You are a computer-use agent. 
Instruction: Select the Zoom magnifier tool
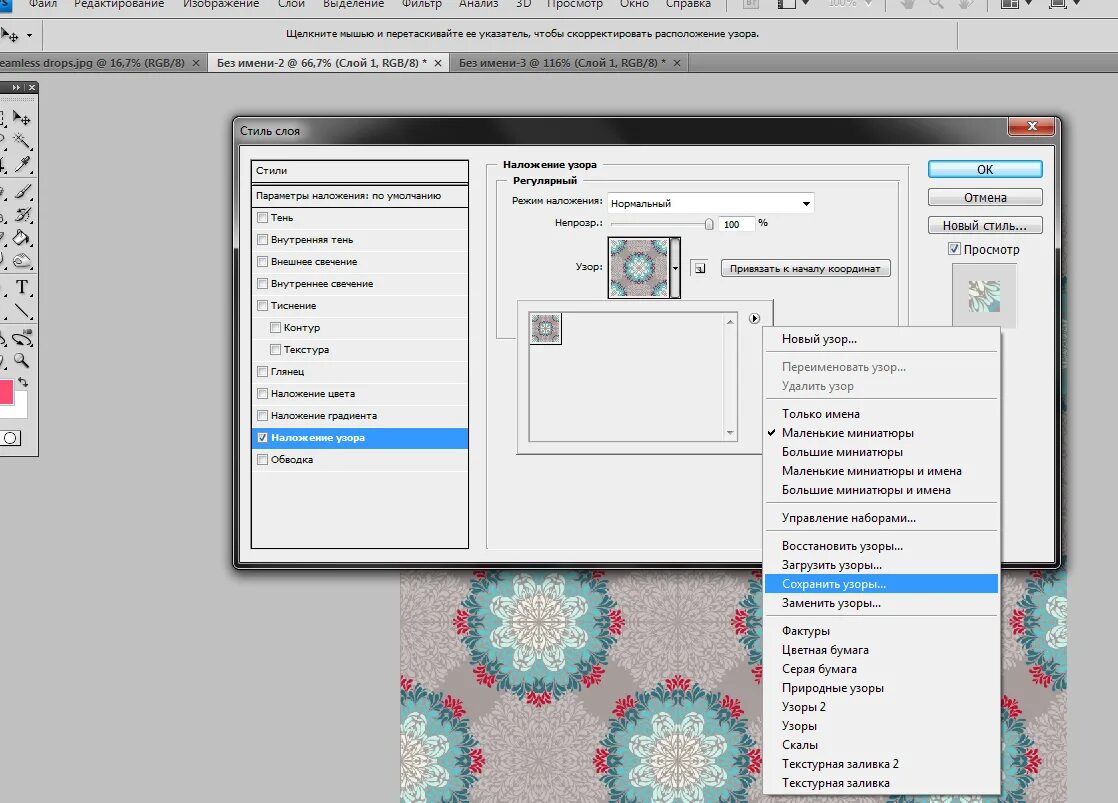pyautogui.click(x=22, y=360)
